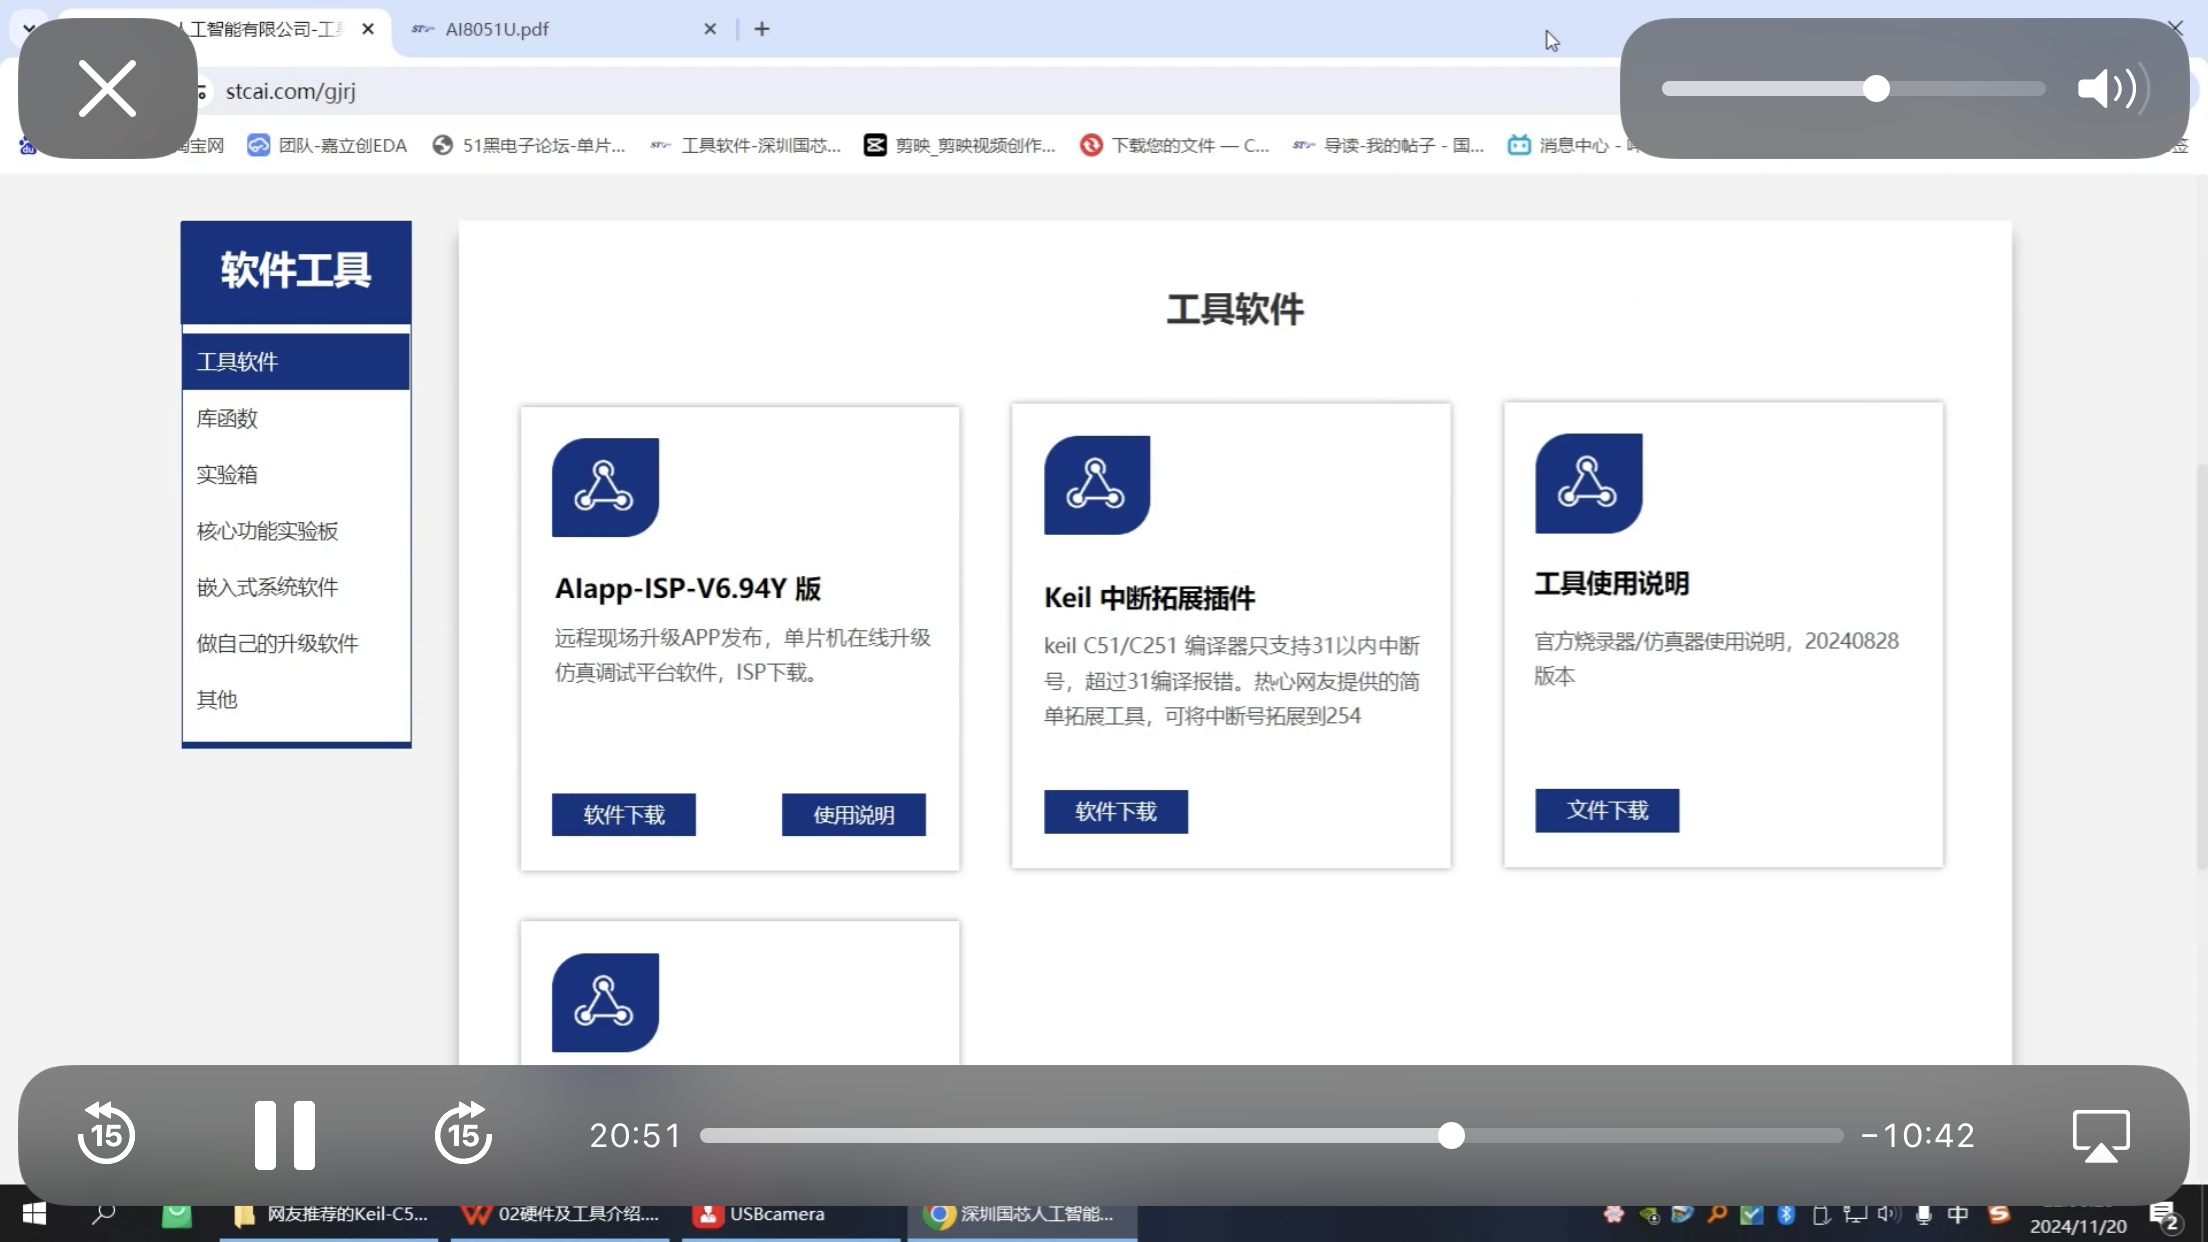Select 实验箱 in sidebar menu
Image resolution: width=2208 pixels, height=1242 pixels.
pos(296,474)
